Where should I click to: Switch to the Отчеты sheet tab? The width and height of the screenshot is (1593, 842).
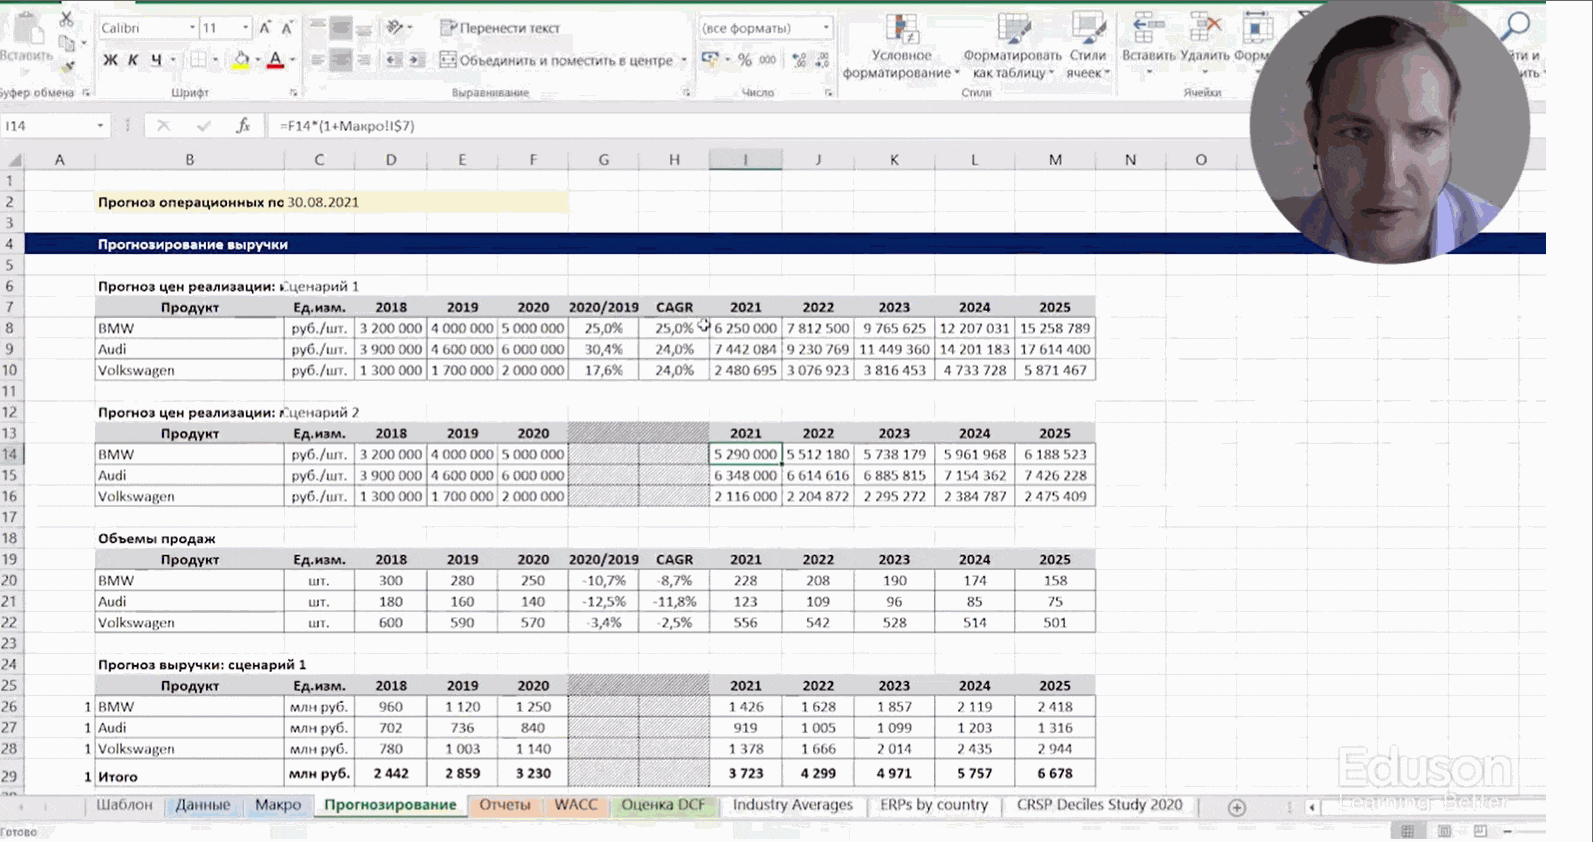coord(504,805)
